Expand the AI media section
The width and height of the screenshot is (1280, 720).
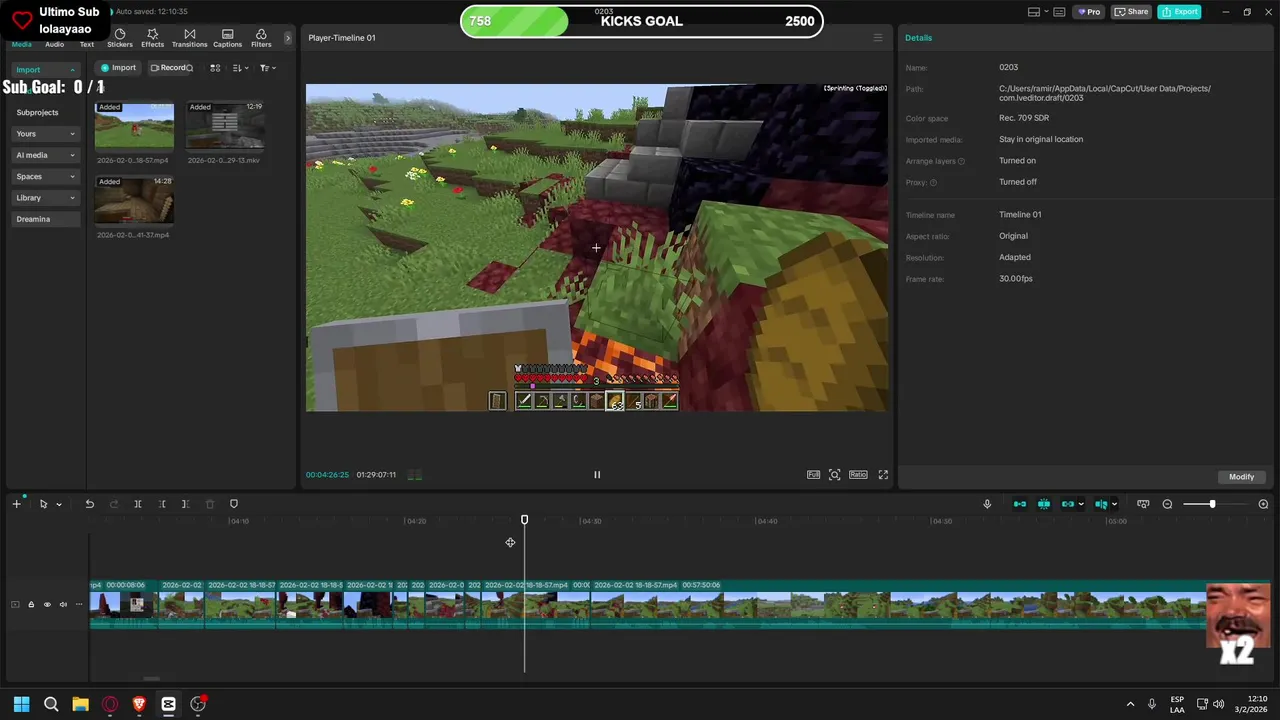tap(45, 155)
